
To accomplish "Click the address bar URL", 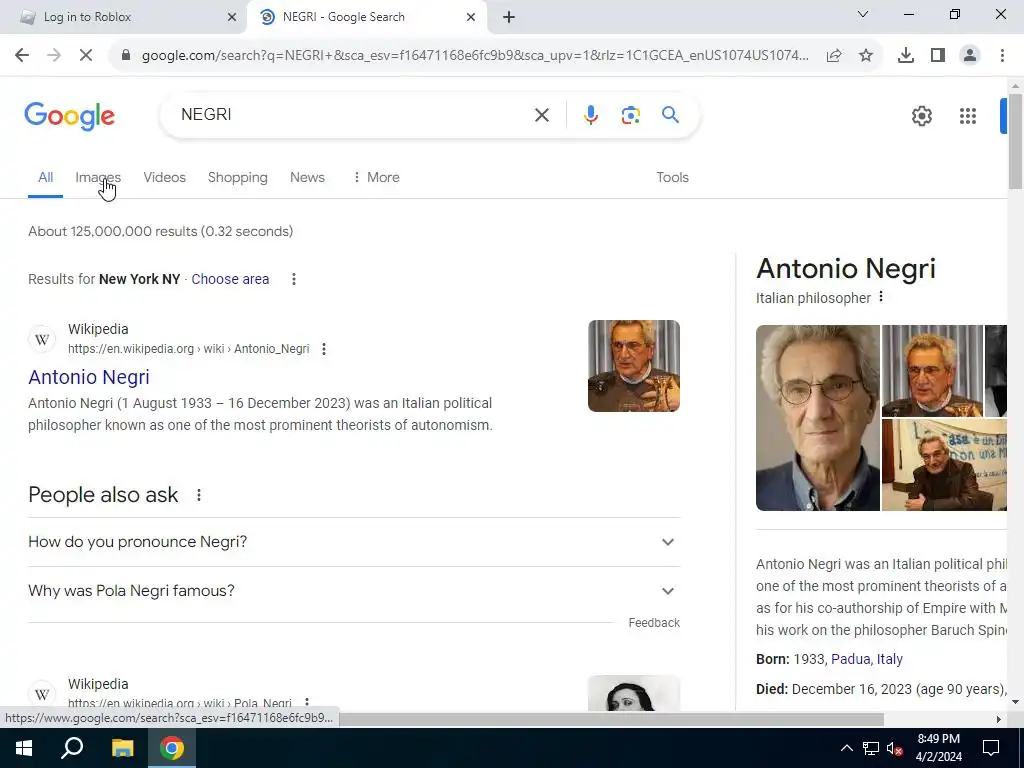I will 475,56.
